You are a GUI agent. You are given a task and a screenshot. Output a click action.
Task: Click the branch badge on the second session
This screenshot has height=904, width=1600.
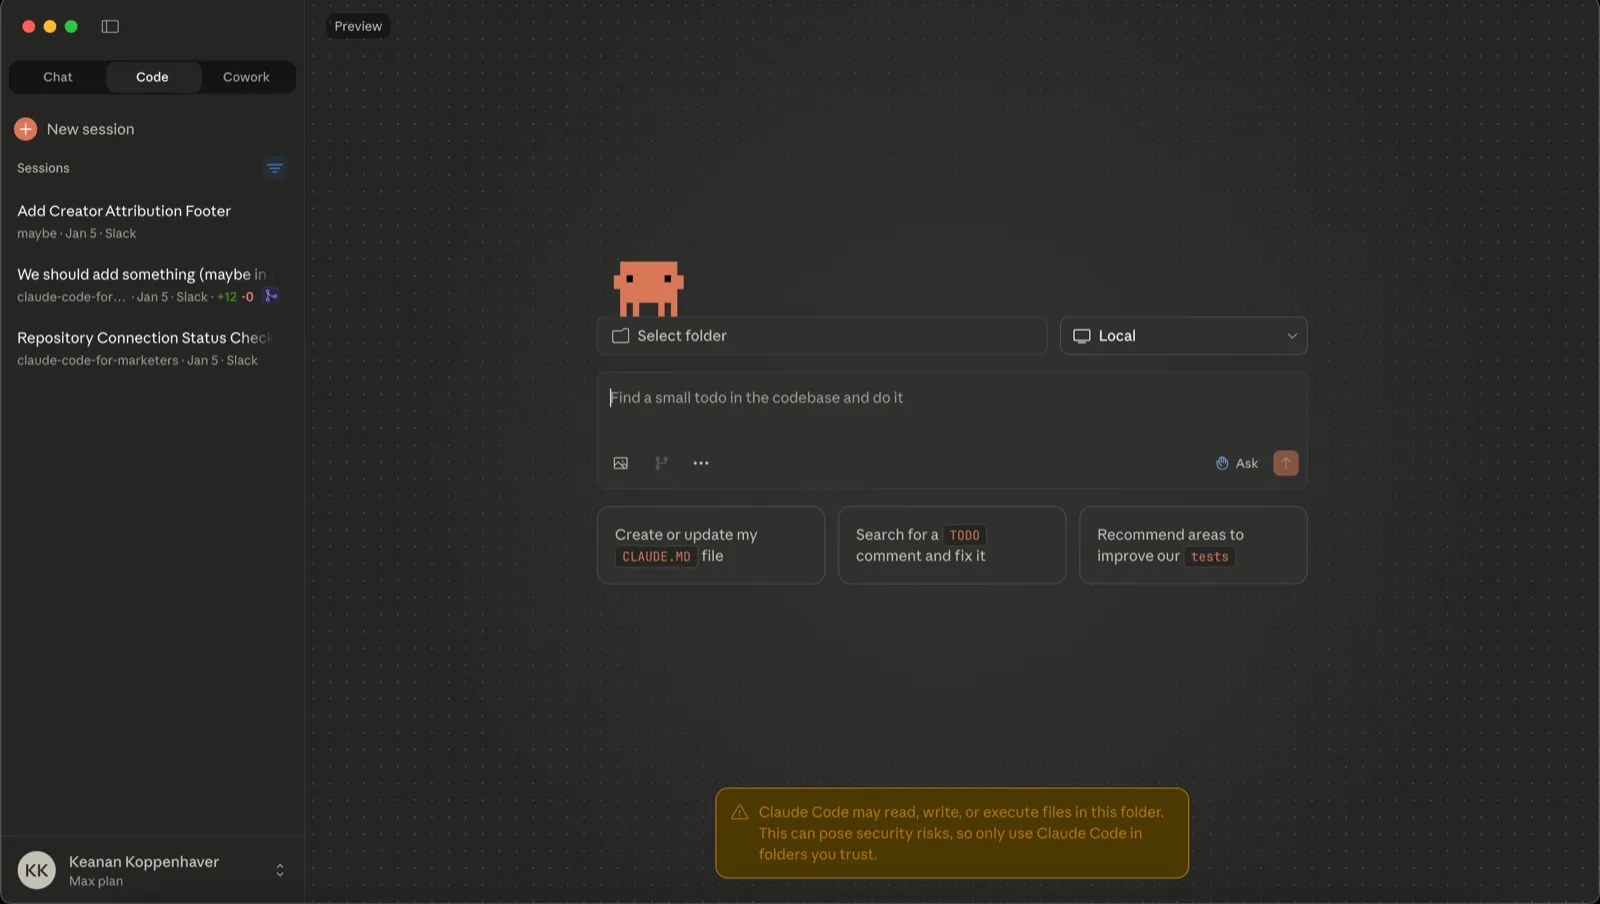pos(270,296)
